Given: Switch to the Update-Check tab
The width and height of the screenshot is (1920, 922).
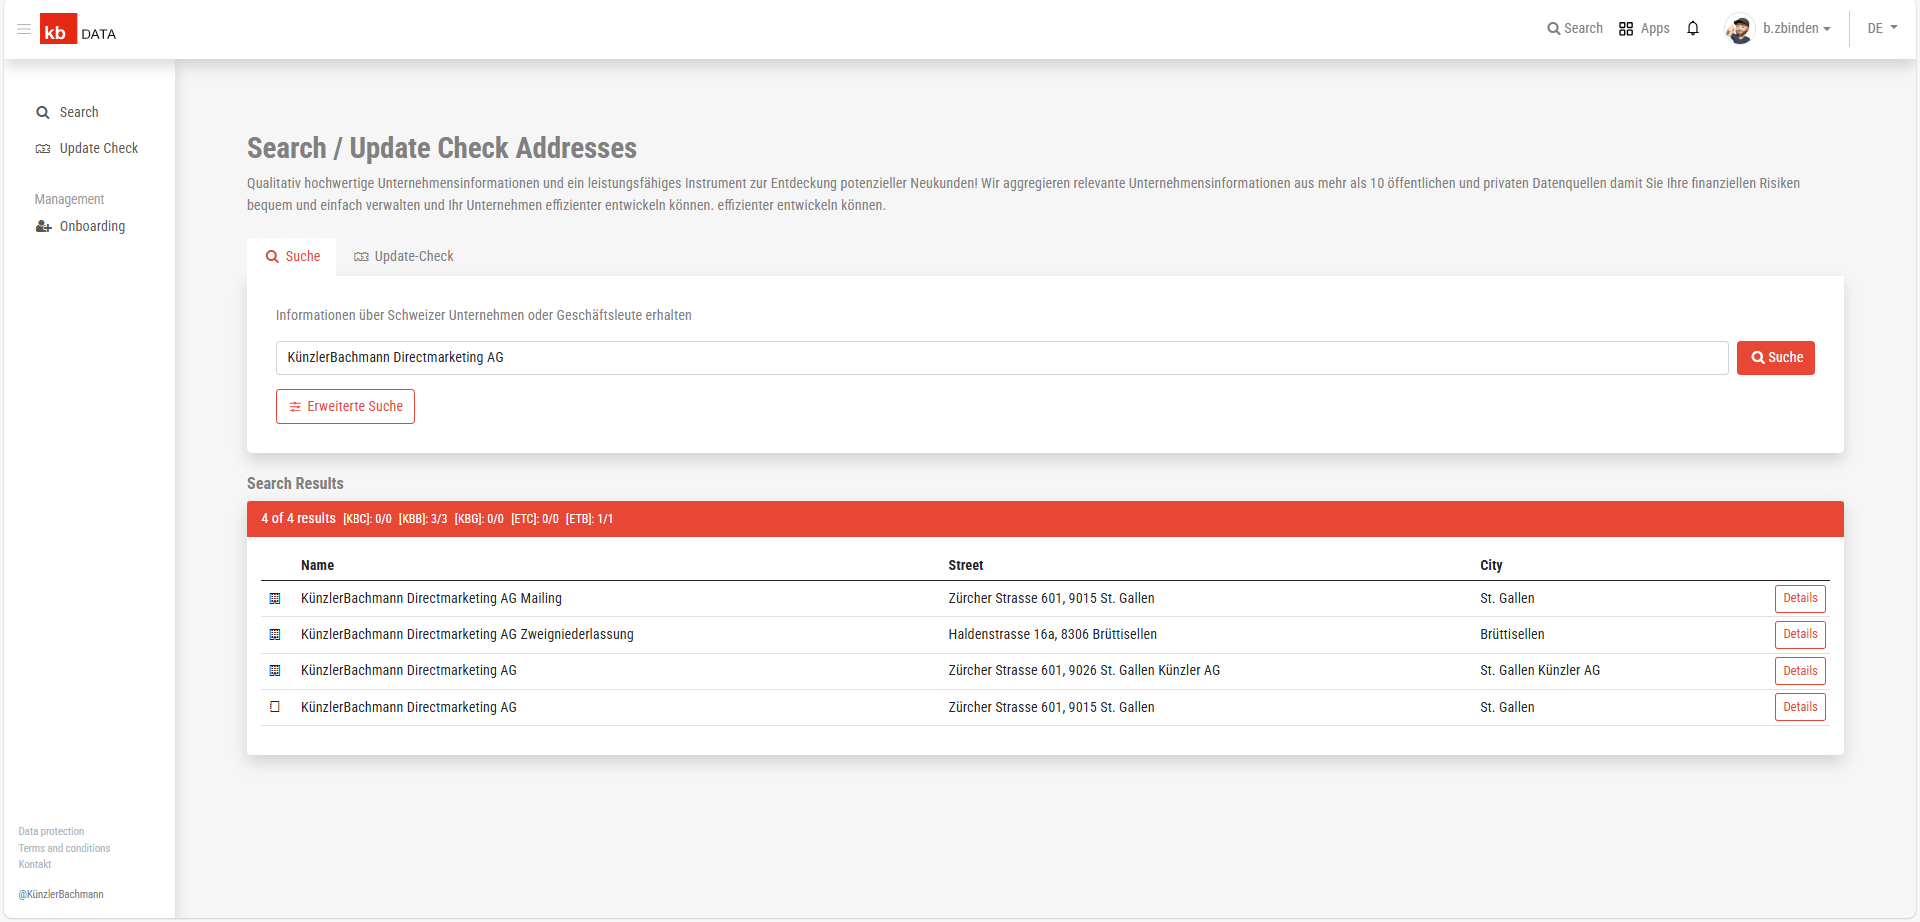Looking at the screenshot, I should pos(404,257).
